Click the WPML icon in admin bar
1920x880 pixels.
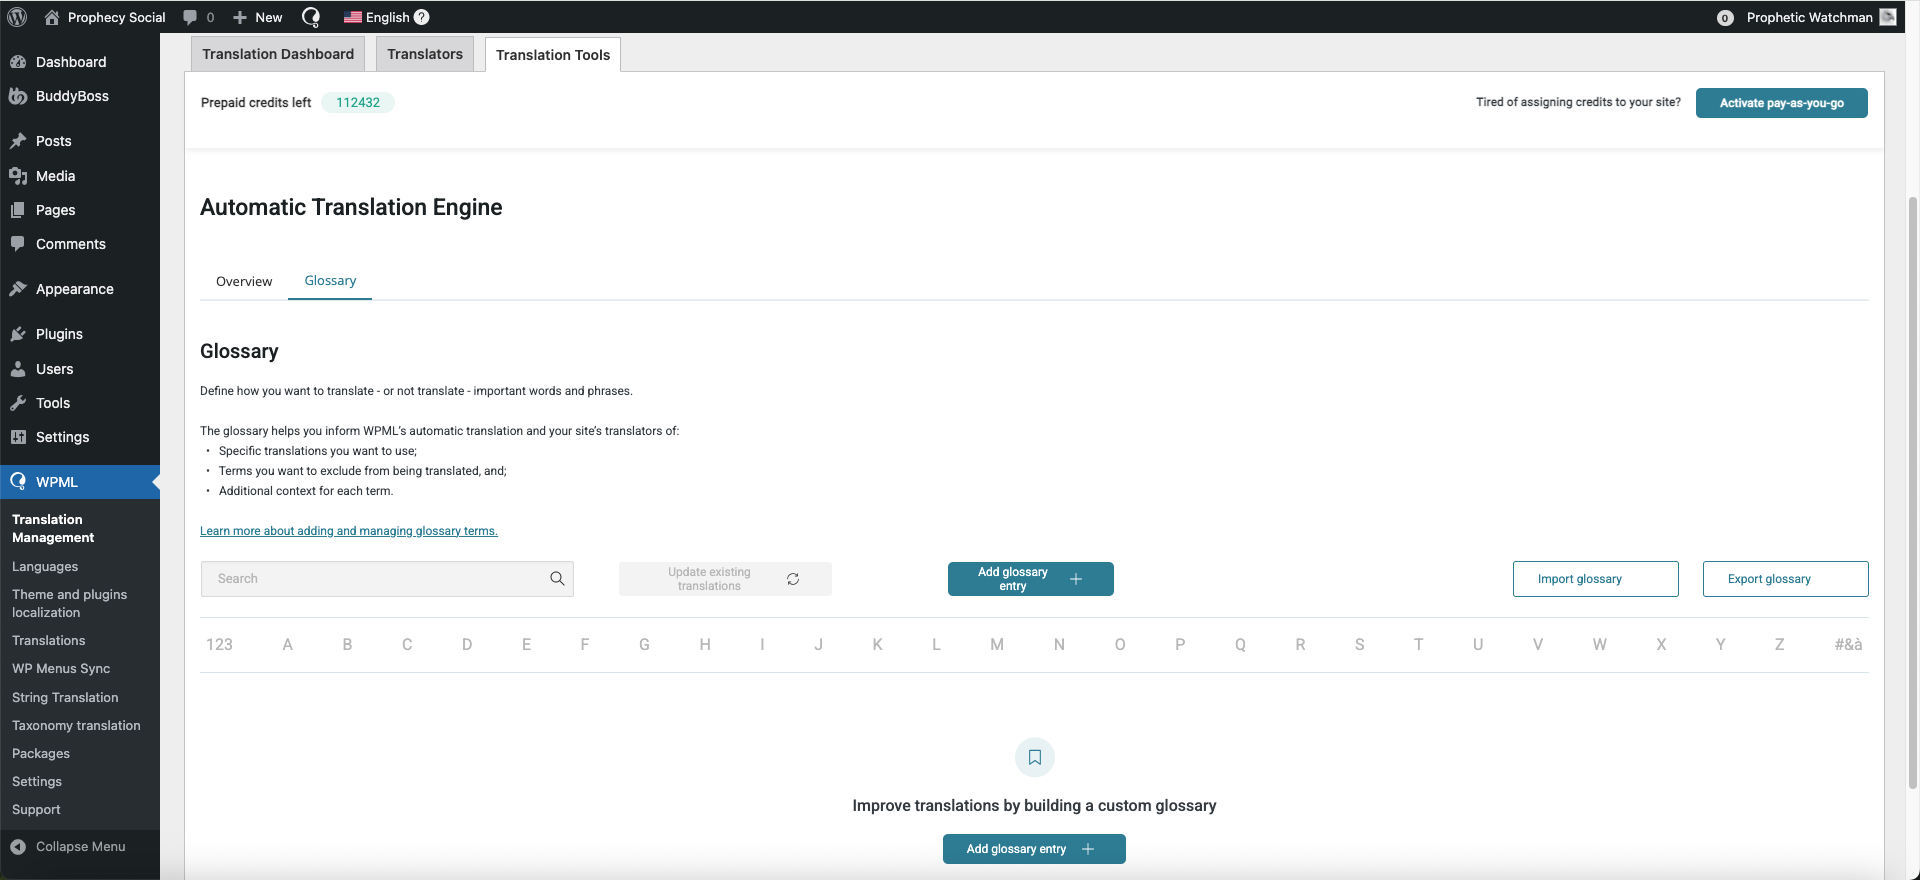(x=311, y=17)
